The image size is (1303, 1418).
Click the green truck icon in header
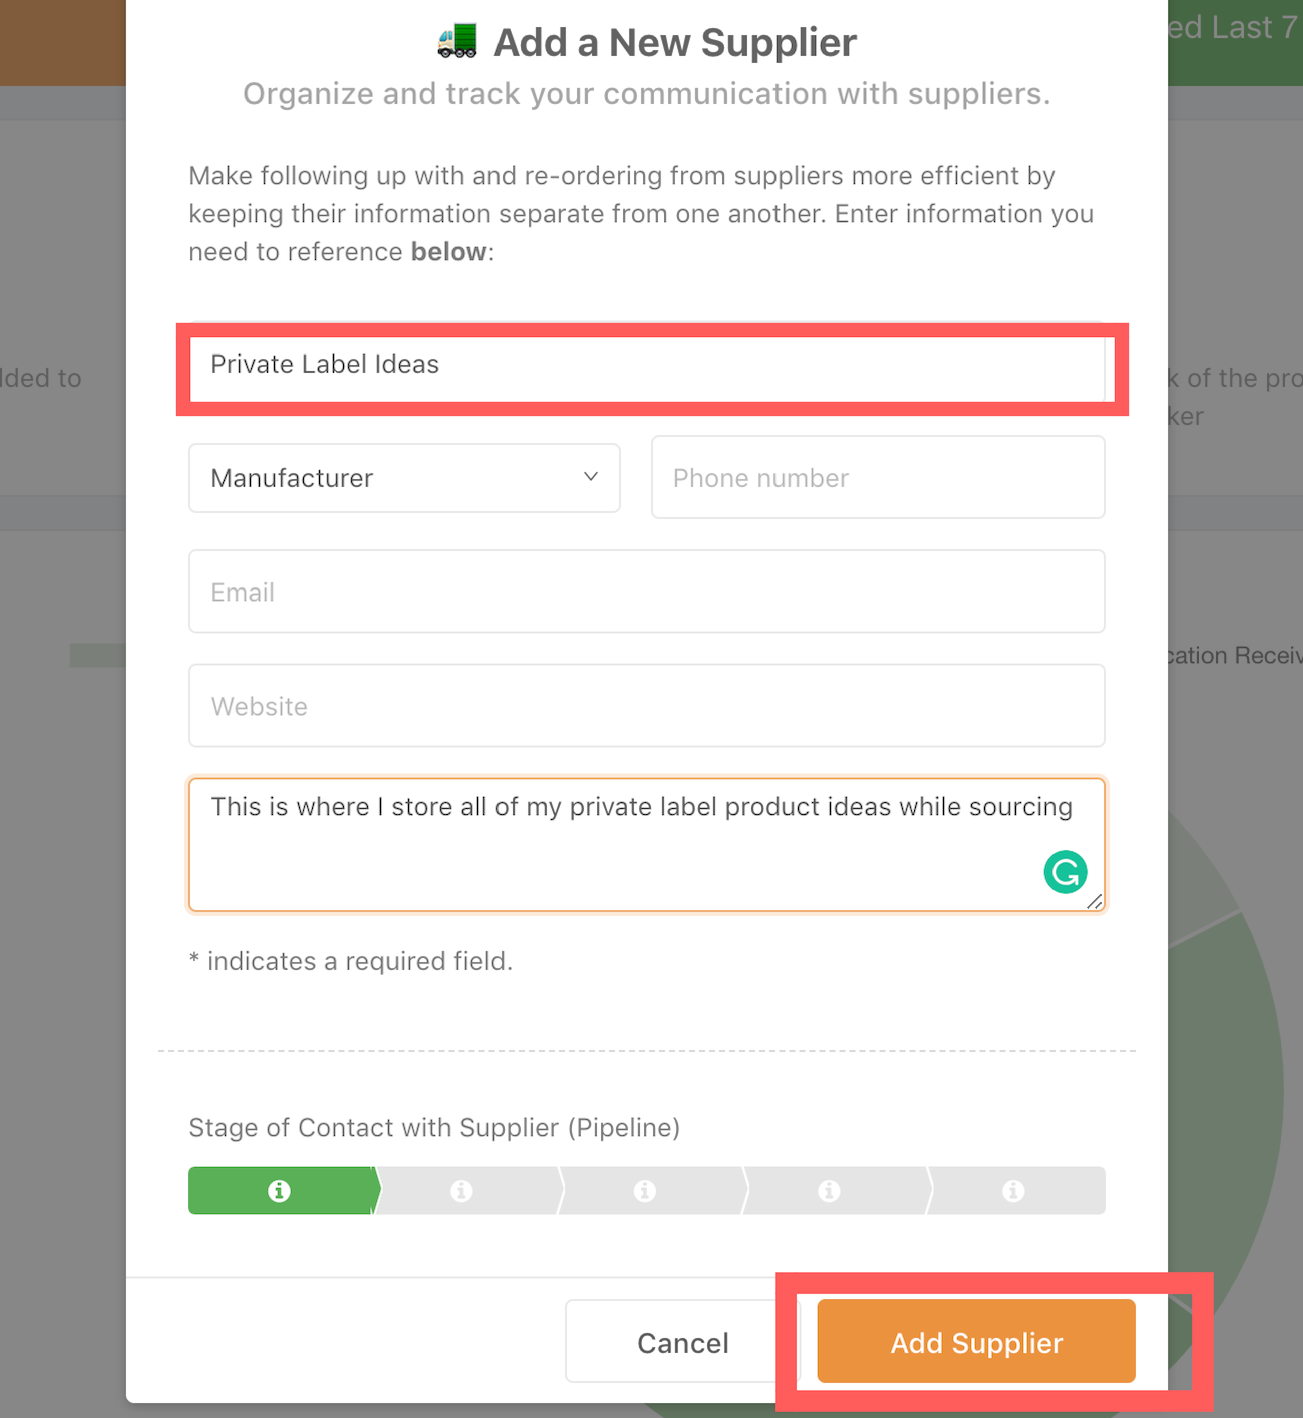coord(457,42)
